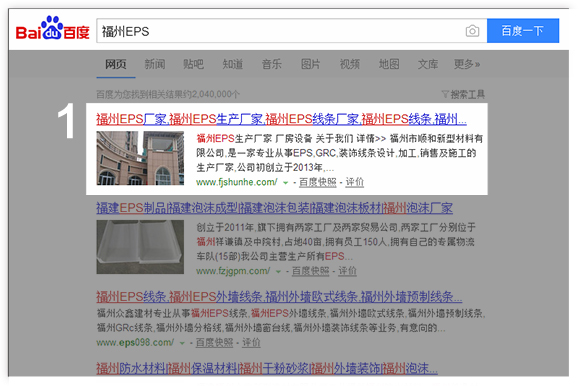Click the 百度一下 search button

523,31
